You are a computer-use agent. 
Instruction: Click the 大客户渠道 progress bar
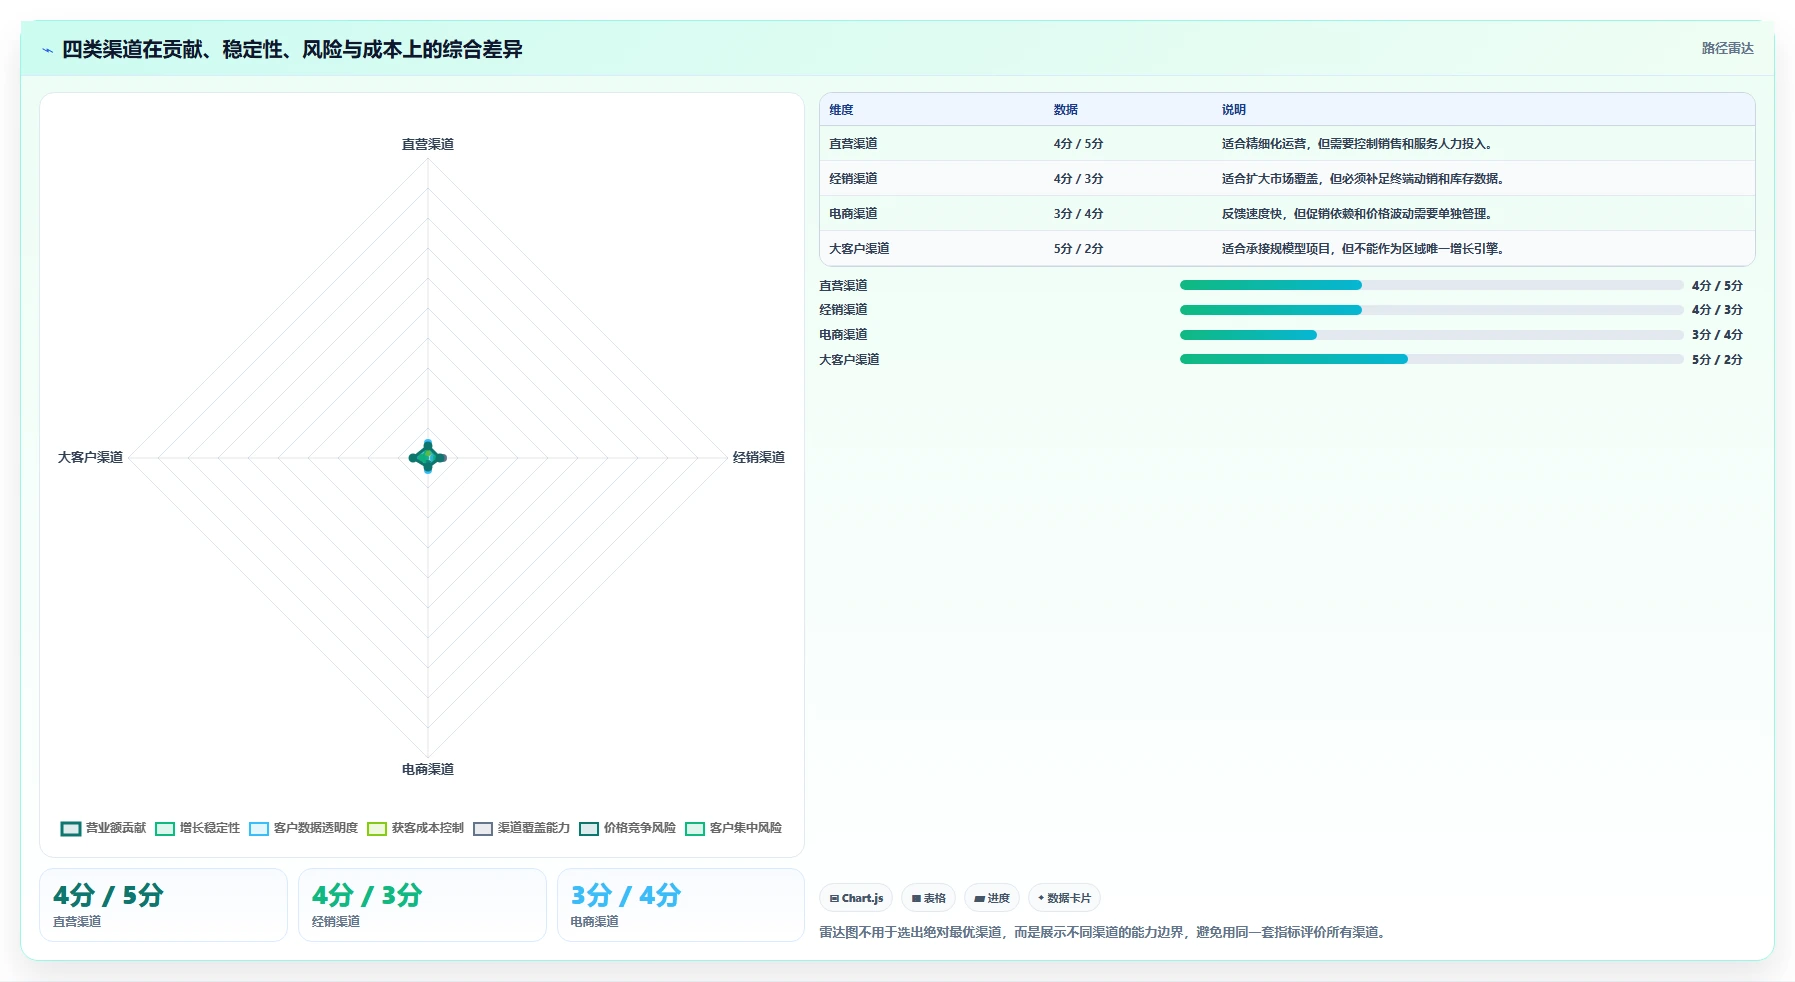[x=1432, y=359]
